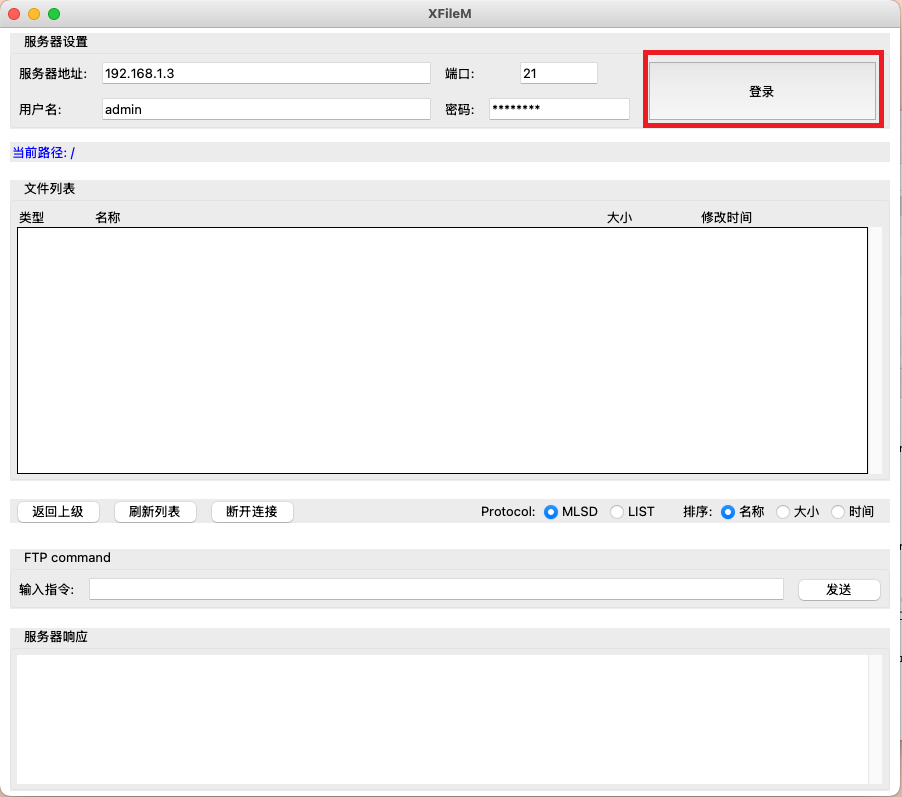Select the 密码 password field
This screenshot has height=797, width=902.
pyautogui.click(x=559, y=109)
